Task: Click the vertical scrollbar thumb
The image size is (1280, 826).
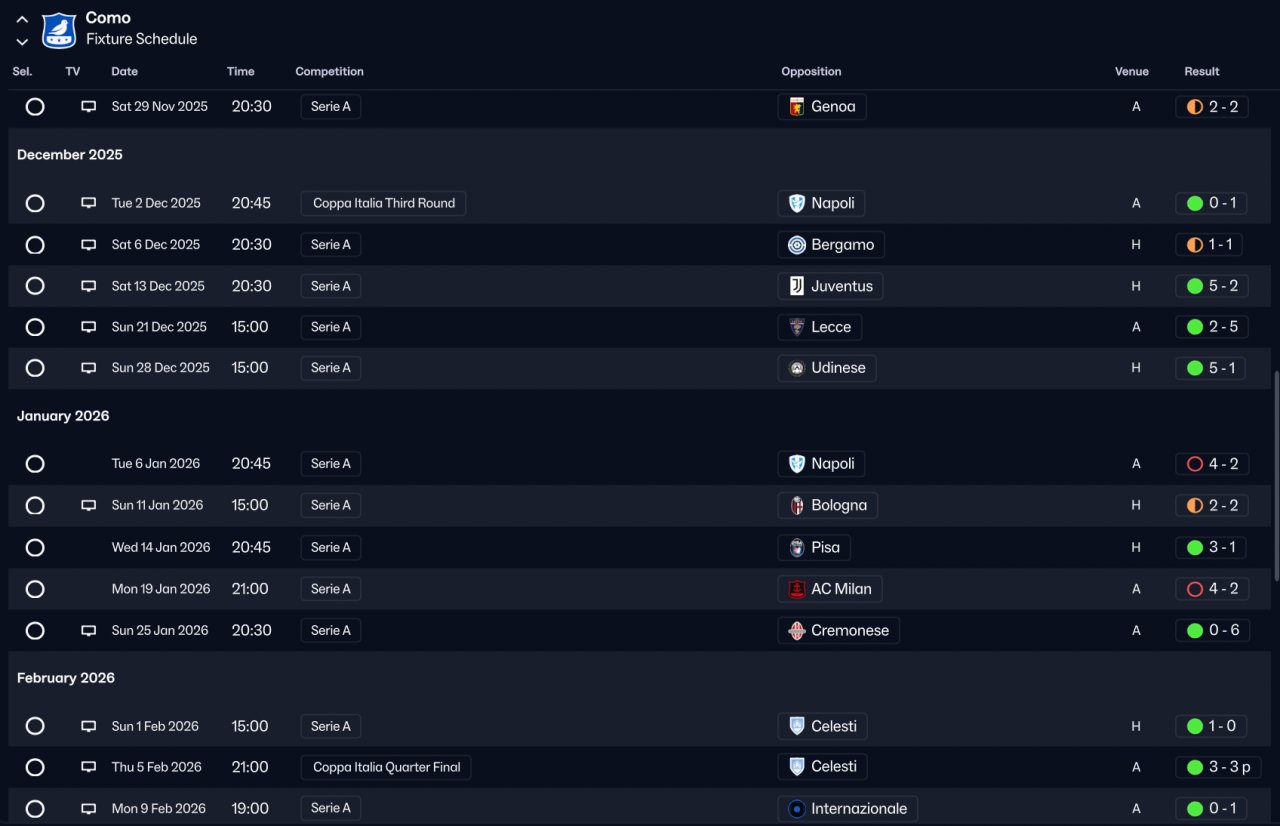Action: coord(1275,476)
